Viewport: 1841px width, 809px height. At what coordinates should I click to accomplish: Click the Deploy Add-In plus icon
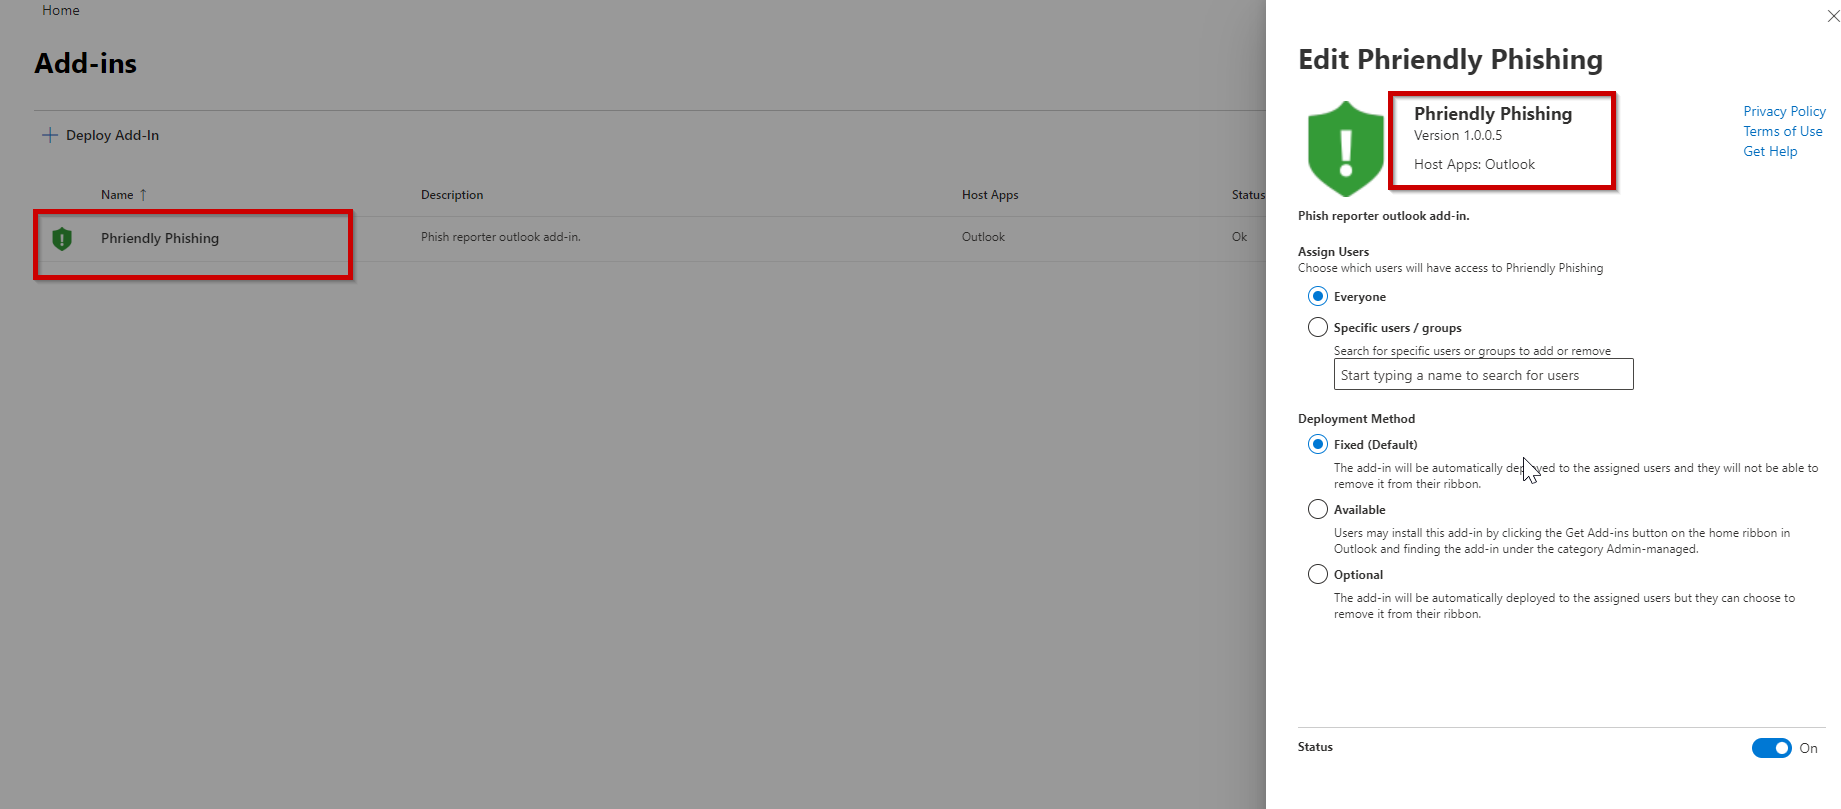tap(49, 135)
